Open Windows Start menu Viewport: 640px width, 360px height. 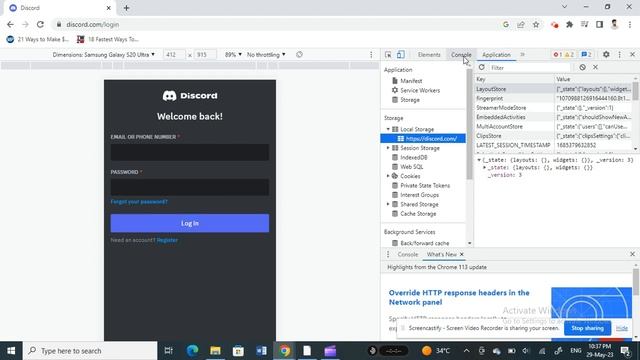11,351
